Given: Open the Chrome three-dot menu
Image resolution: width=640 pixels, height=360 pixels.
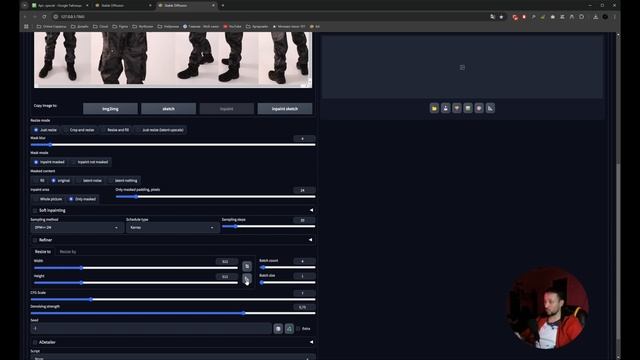Looking at the screenshot, I should click(614, 17).
